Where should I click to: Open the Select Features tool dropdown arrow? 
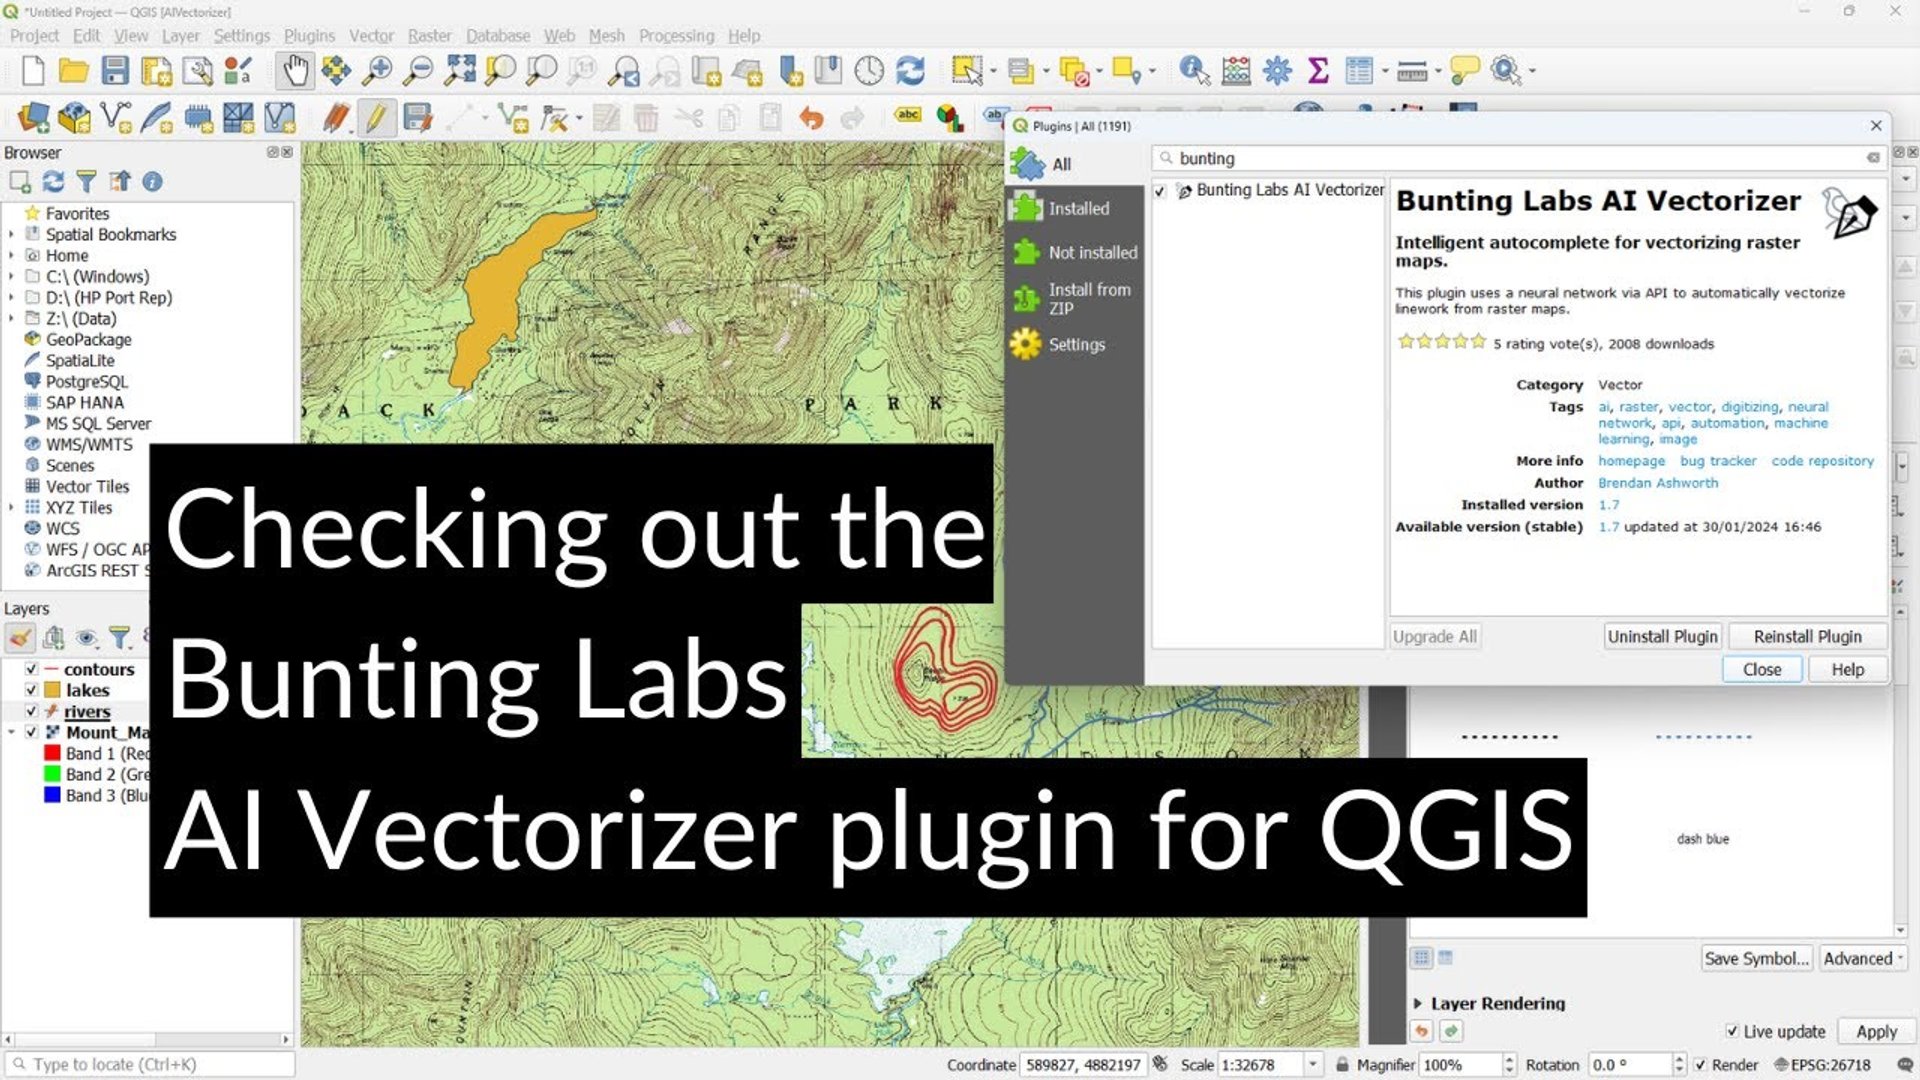(993, 71)
